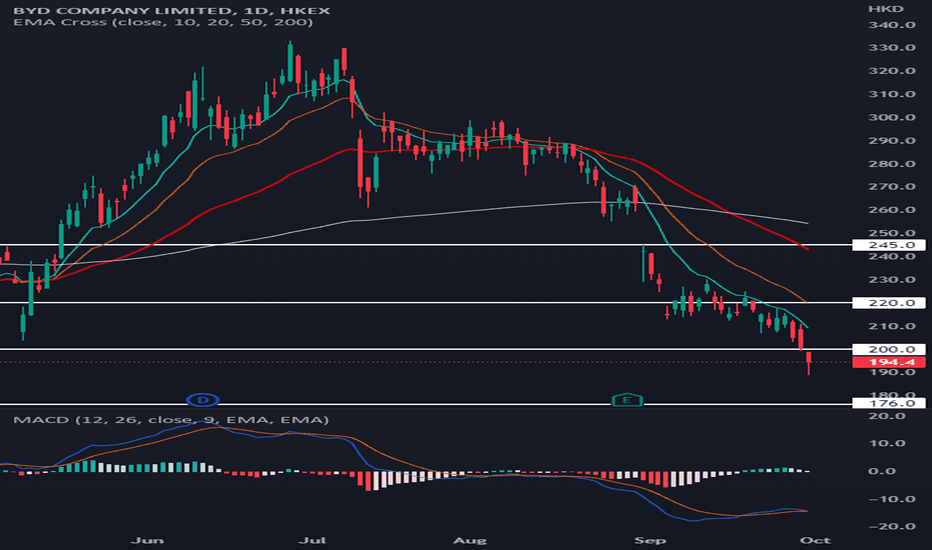Click the MACD (12, 26, close, 9) indicator legend

171,420
